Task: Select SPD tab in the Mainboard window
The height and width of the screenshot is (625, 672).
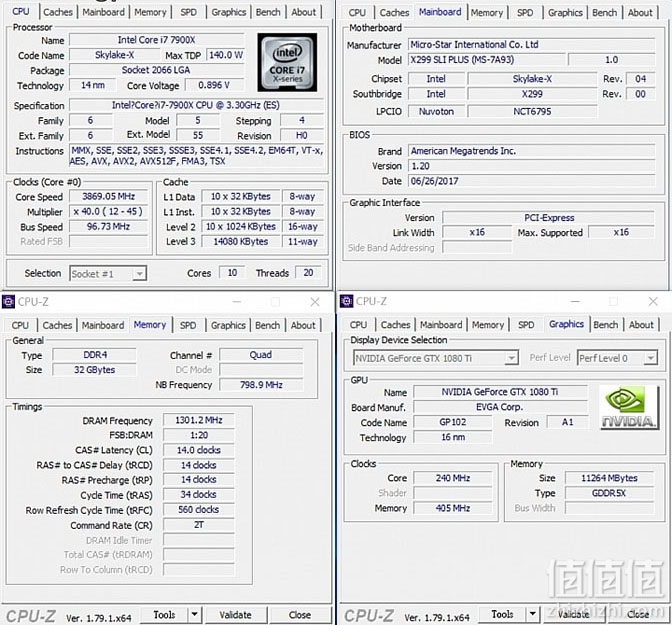Action: tap(525, 12)
